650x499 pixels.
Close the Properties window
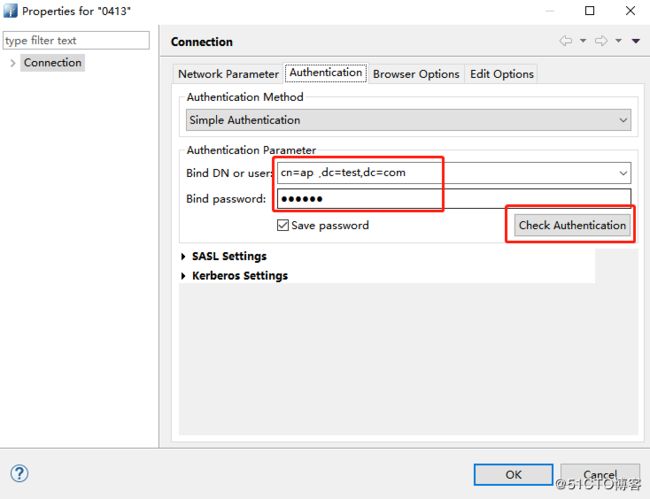click(630, 11)
